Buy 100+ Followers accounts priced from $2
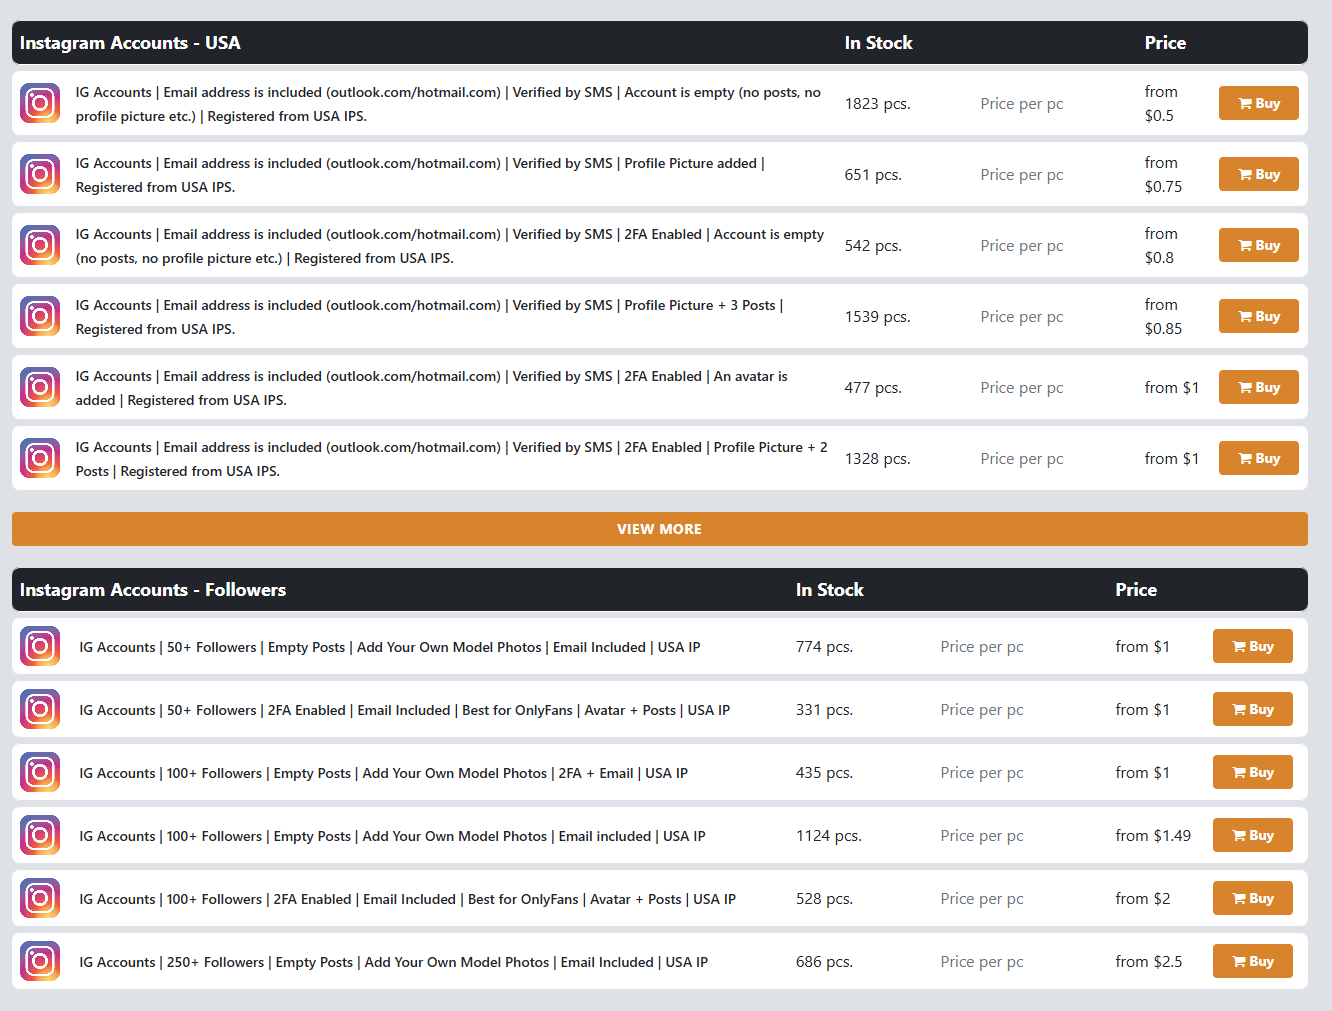Screen dimensions: 1332x1011 (1252, 898)
